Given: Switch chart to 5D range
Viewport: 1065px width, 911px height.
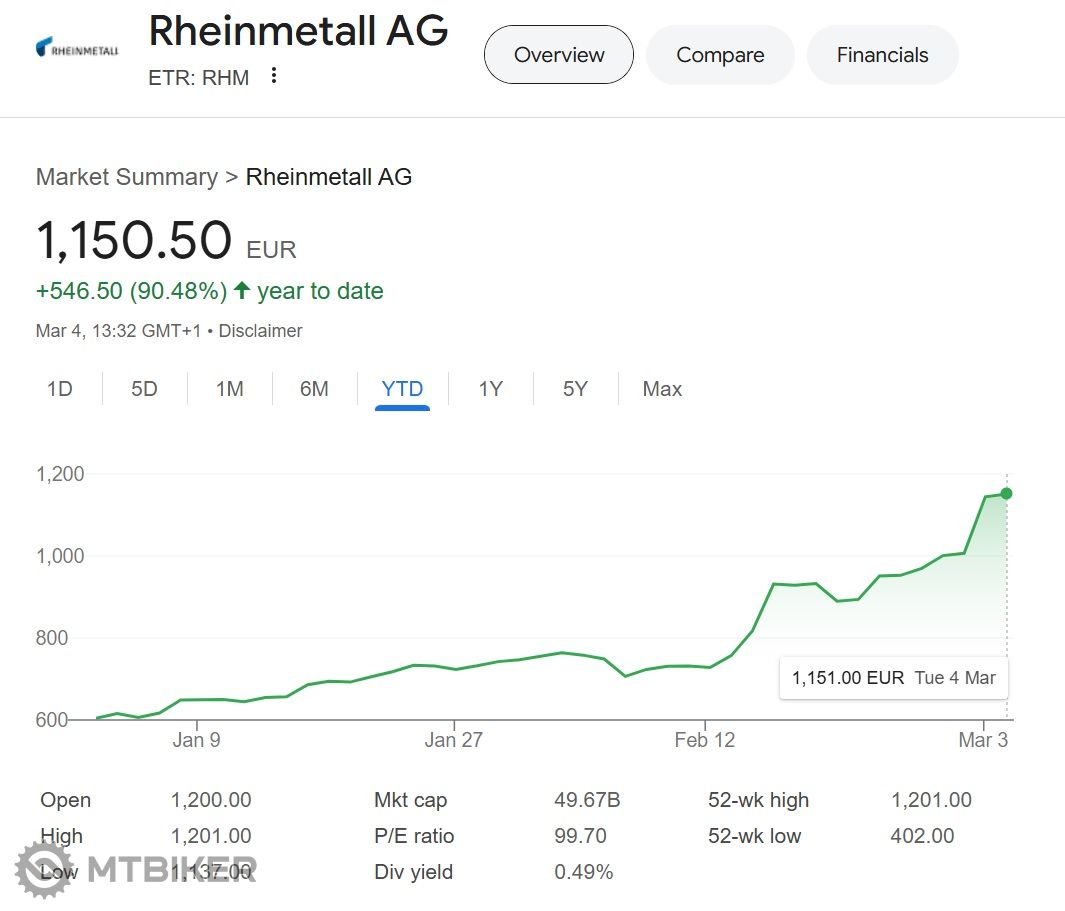Looking at the screenshot, I should click(x=145, y=389).
